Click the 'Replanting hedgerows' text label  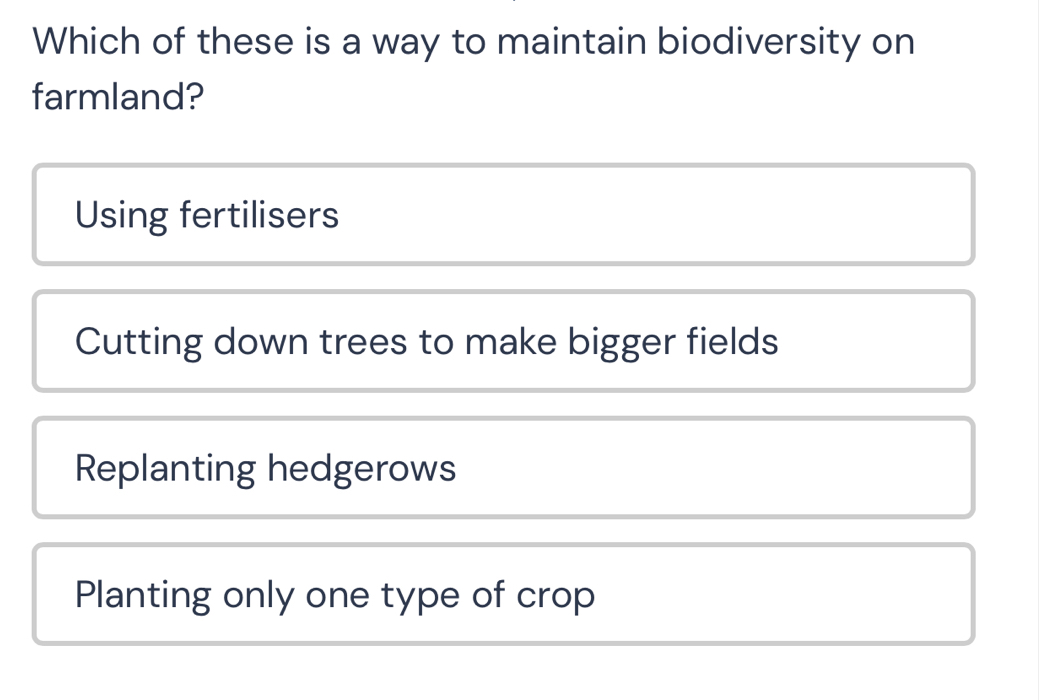(x=265, y=468)
